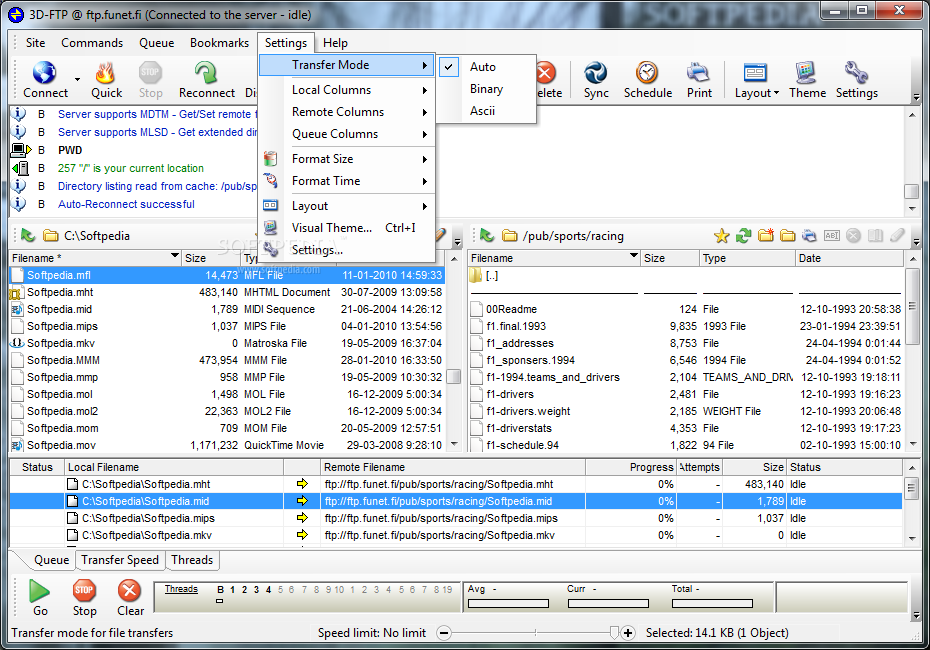The height and width of the screenshot is (650, 930).
Task: Stop the queue with red Stop icon
Action: pyautogui.click(x=84, y=590)
